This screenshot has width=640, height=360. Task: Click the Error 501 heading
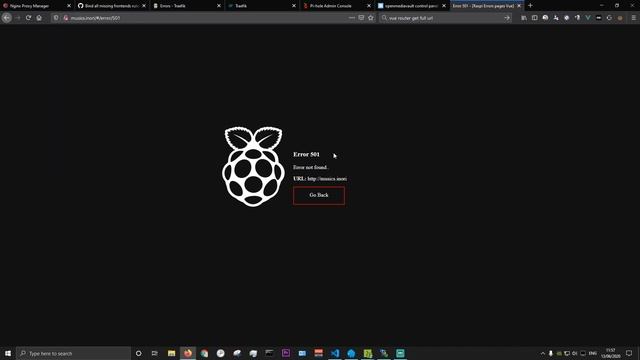pos(307,154)
